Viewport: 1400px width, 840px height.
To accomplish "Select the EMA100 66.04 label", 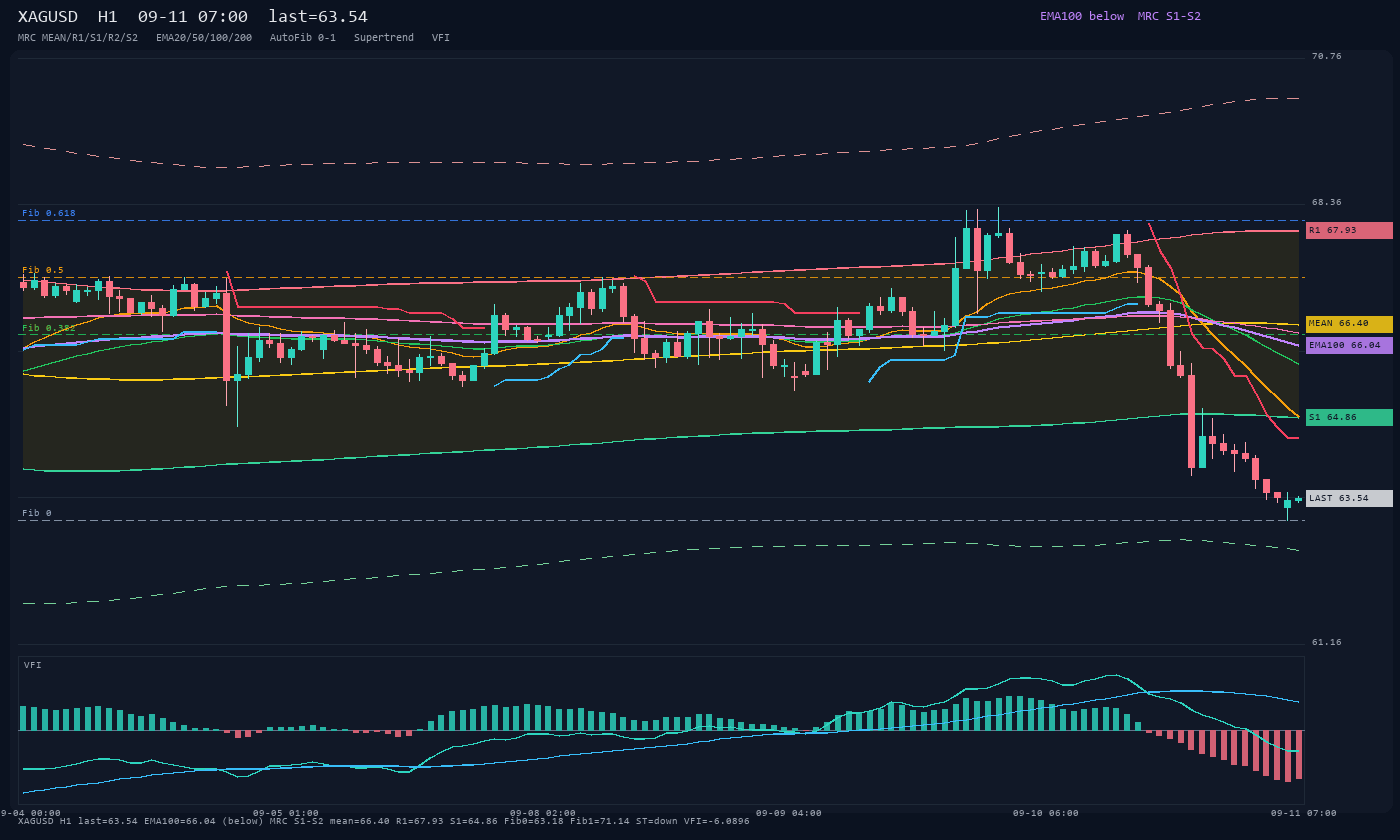I will click(1349, 345).
